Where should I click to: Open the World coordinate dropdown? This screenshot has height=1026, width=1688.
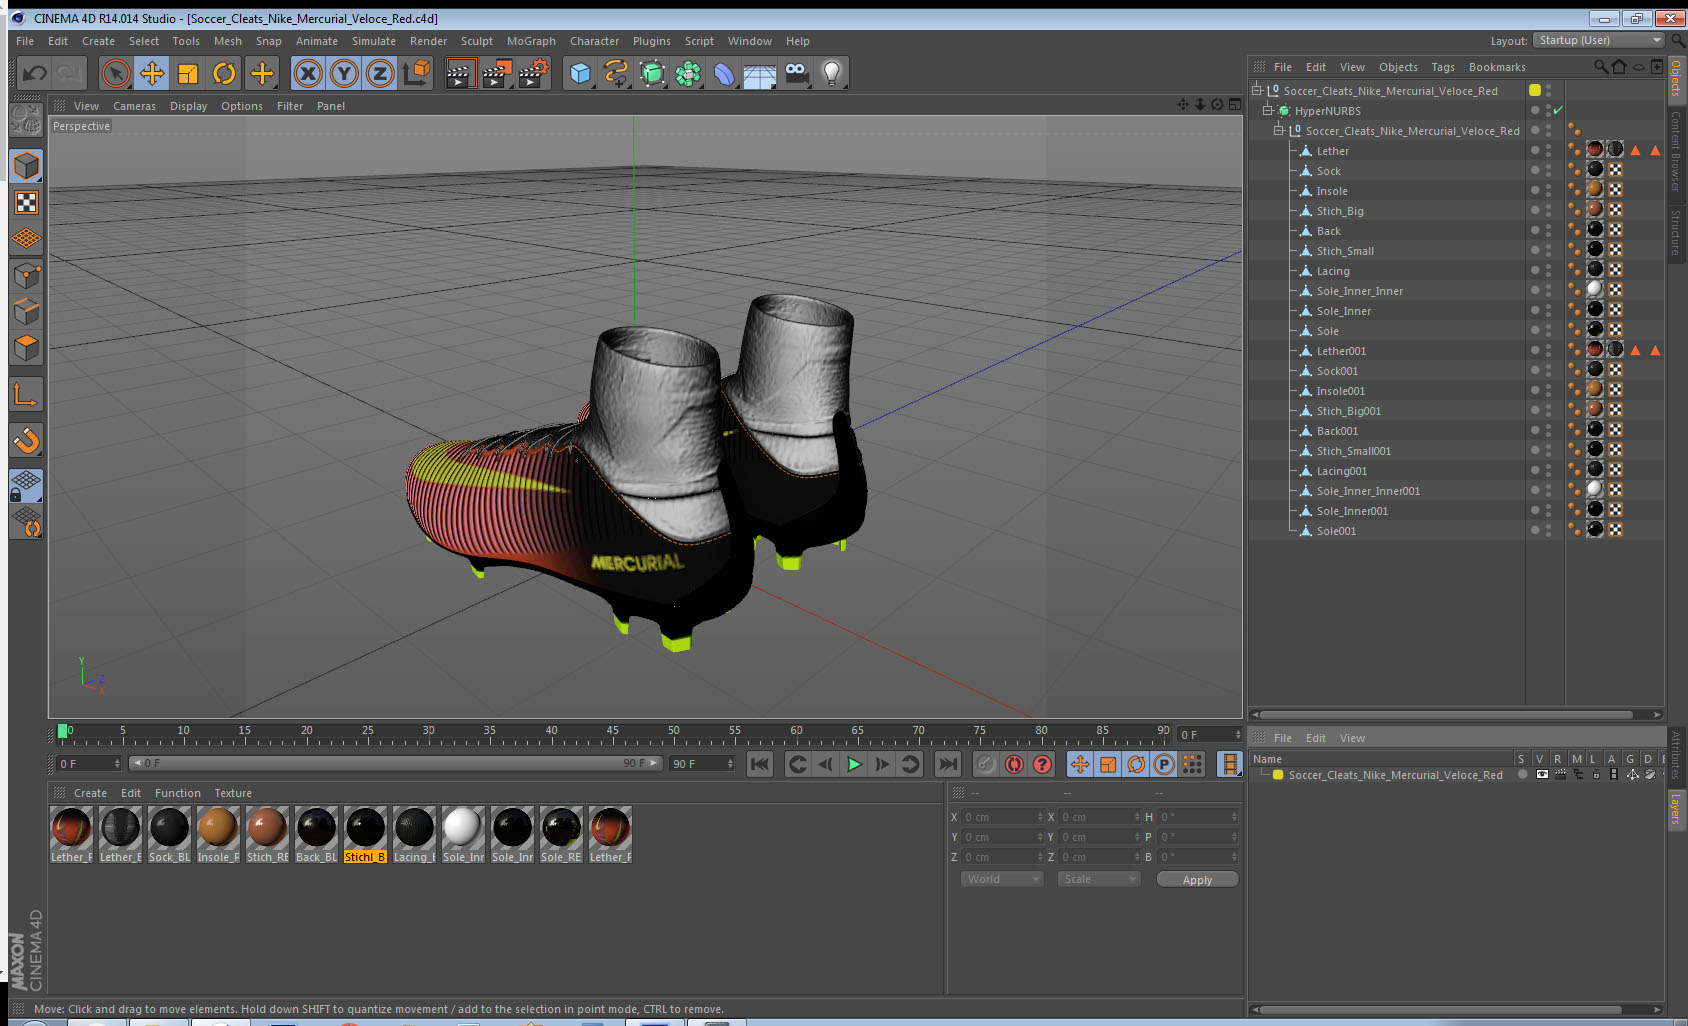click(x=1002, y=879)
